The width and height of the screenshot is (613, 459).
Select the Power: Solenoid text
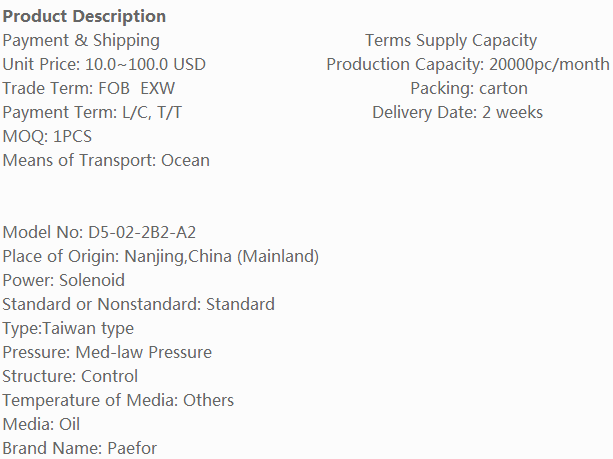63,281
